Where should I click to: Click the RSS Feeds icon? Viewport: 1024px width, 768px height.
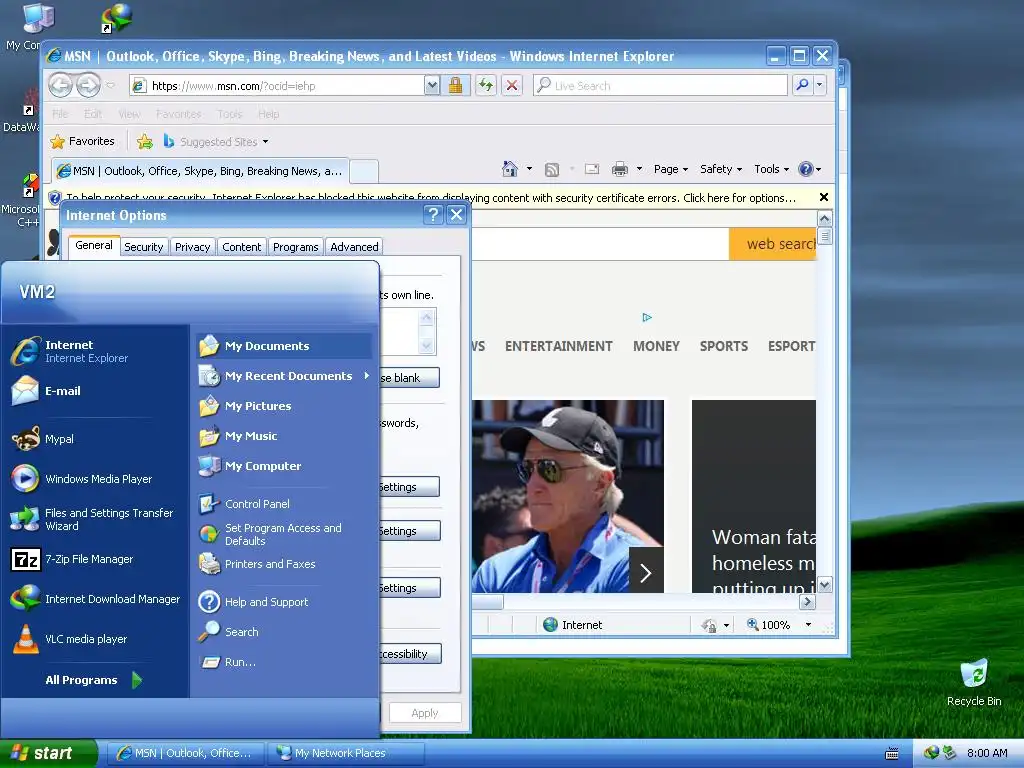pyautogui.click(x=552, y=170)
